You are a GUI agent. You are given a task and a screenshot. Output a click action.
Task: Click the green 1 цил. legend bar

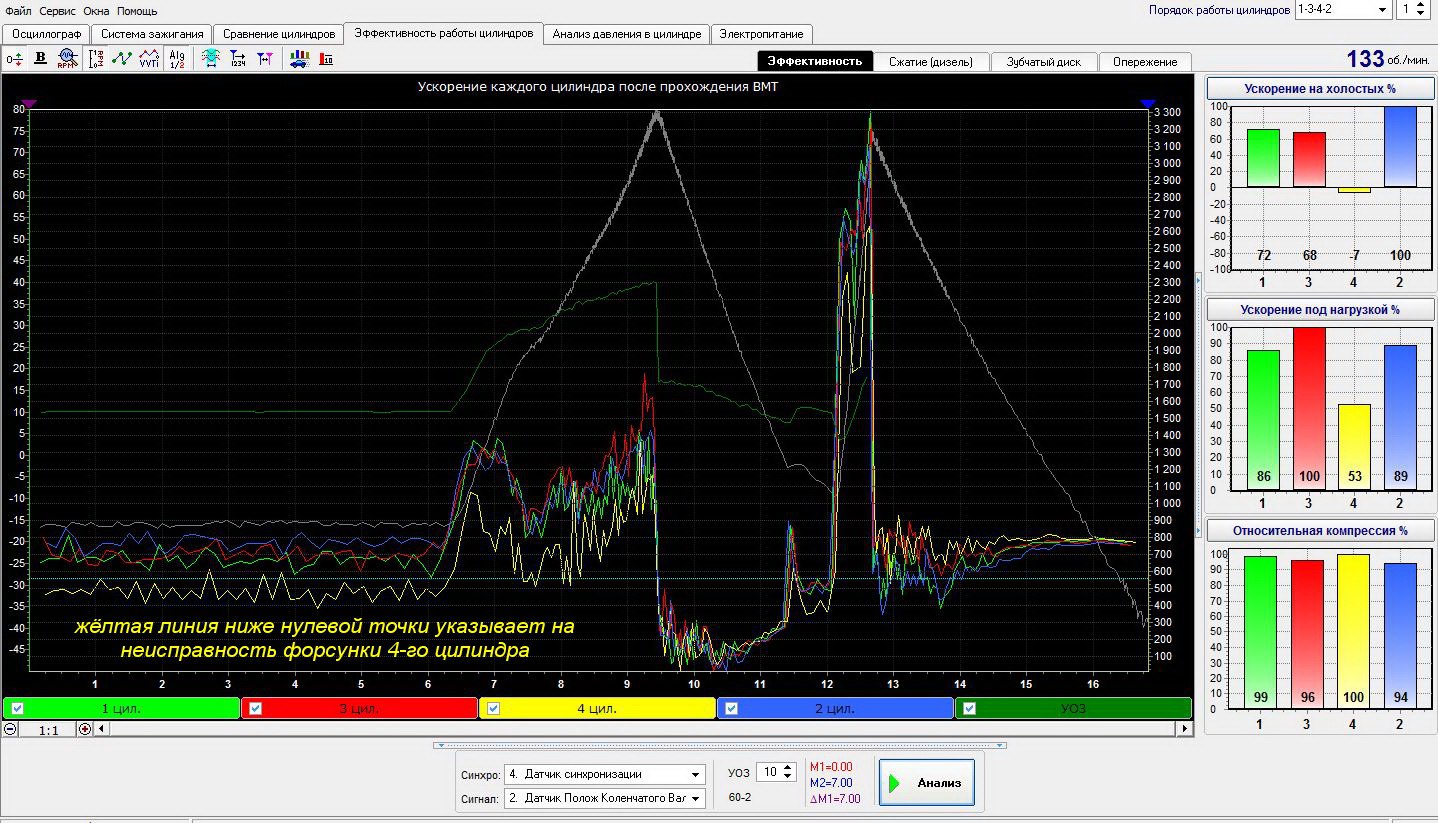click(x=121, y=709)
